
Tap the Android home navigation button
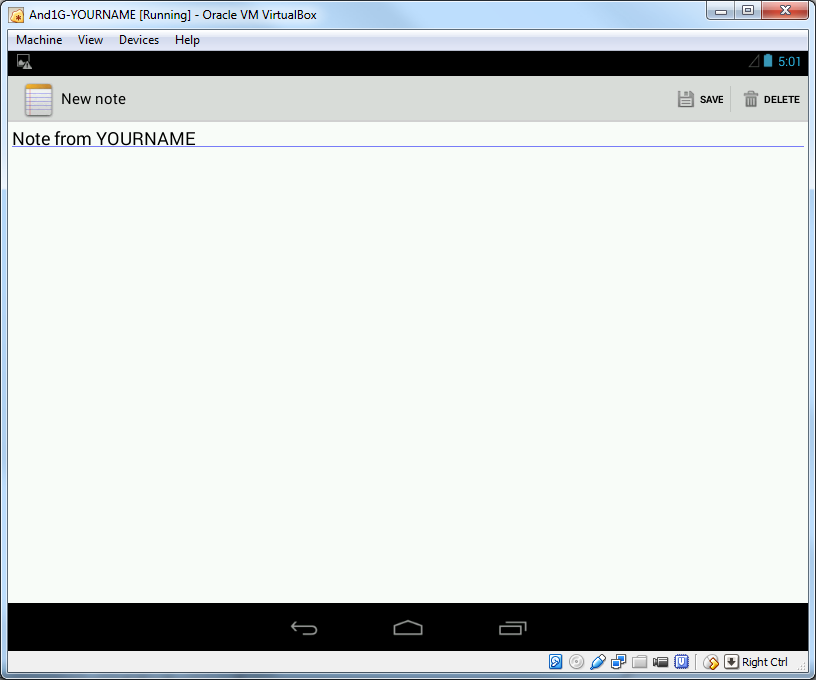click(408, 628)
